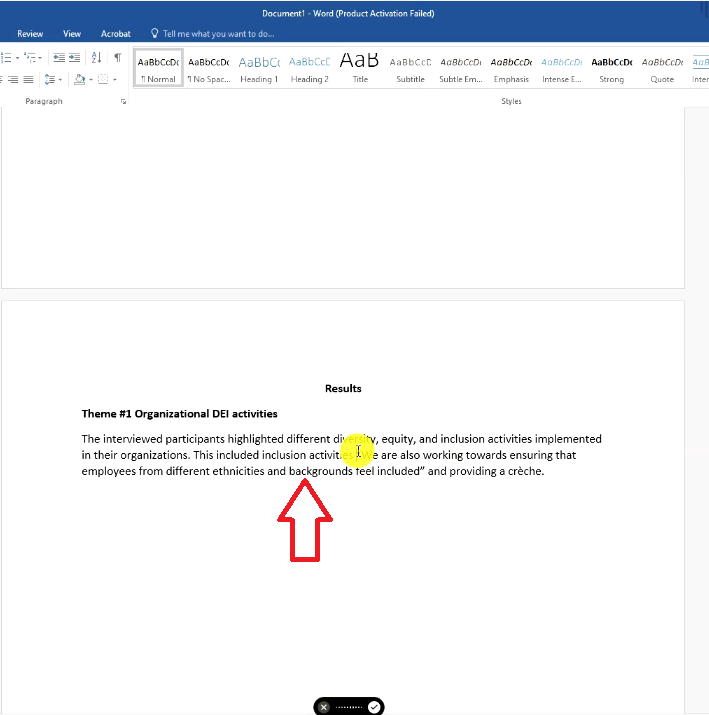Viewport: 709px width, 715px height.
Task: Click the word "organizations" in second line
Action: coord(154,455)
